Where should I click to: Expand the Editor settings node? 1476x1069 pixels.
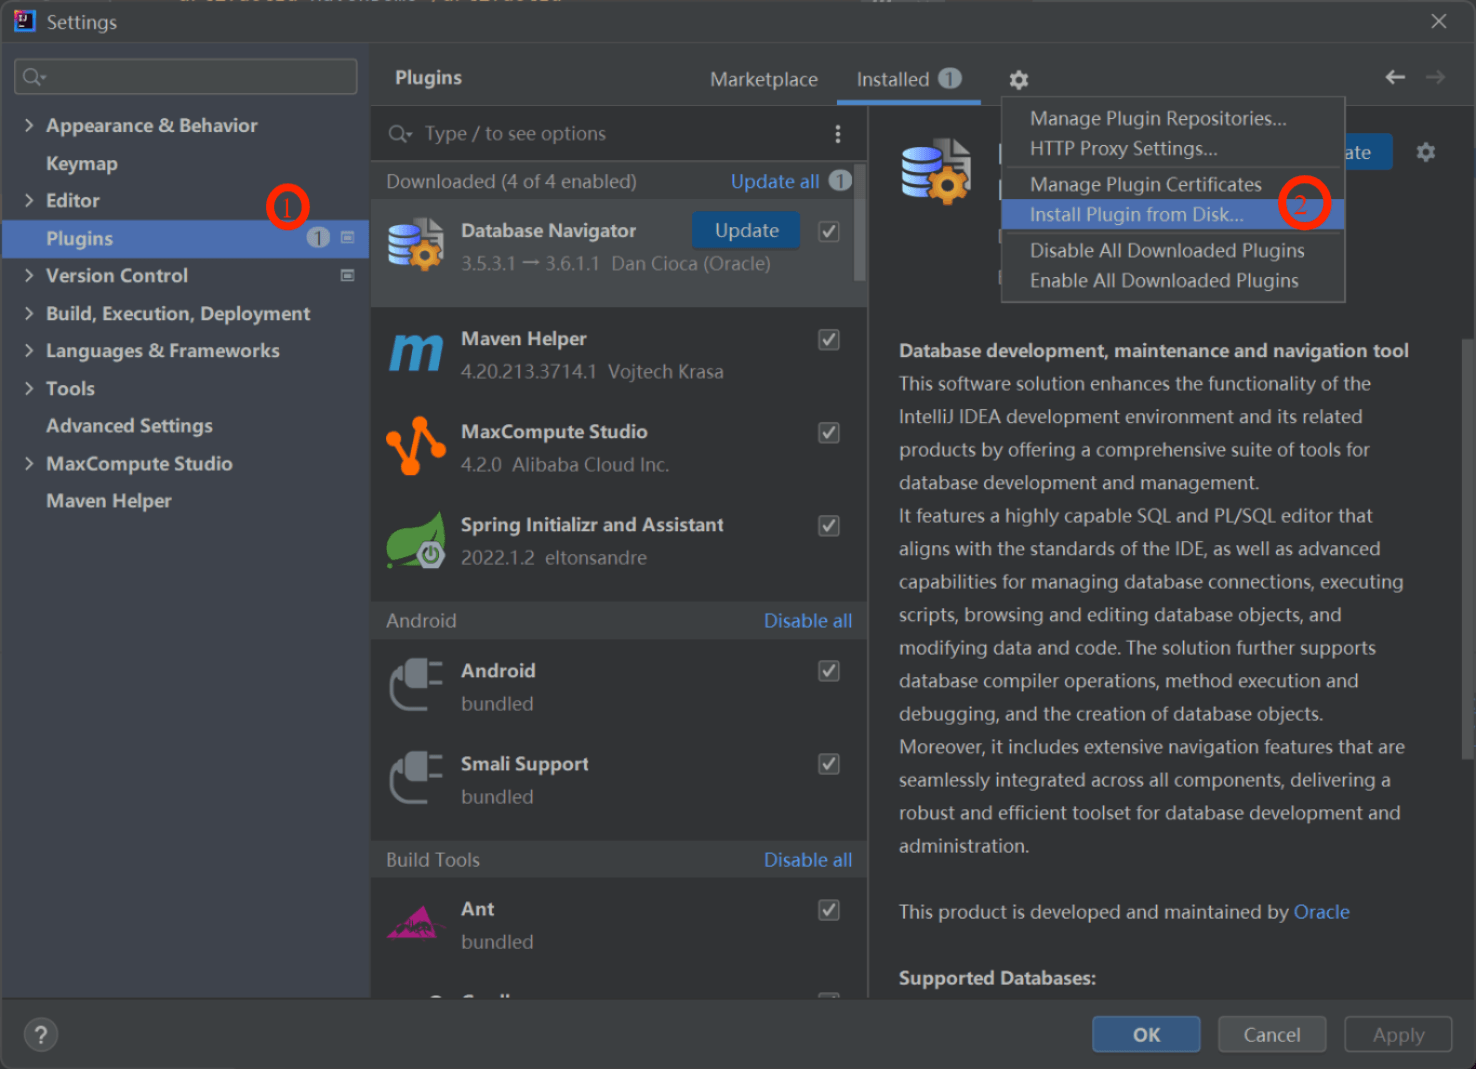(x=28, y=200)
